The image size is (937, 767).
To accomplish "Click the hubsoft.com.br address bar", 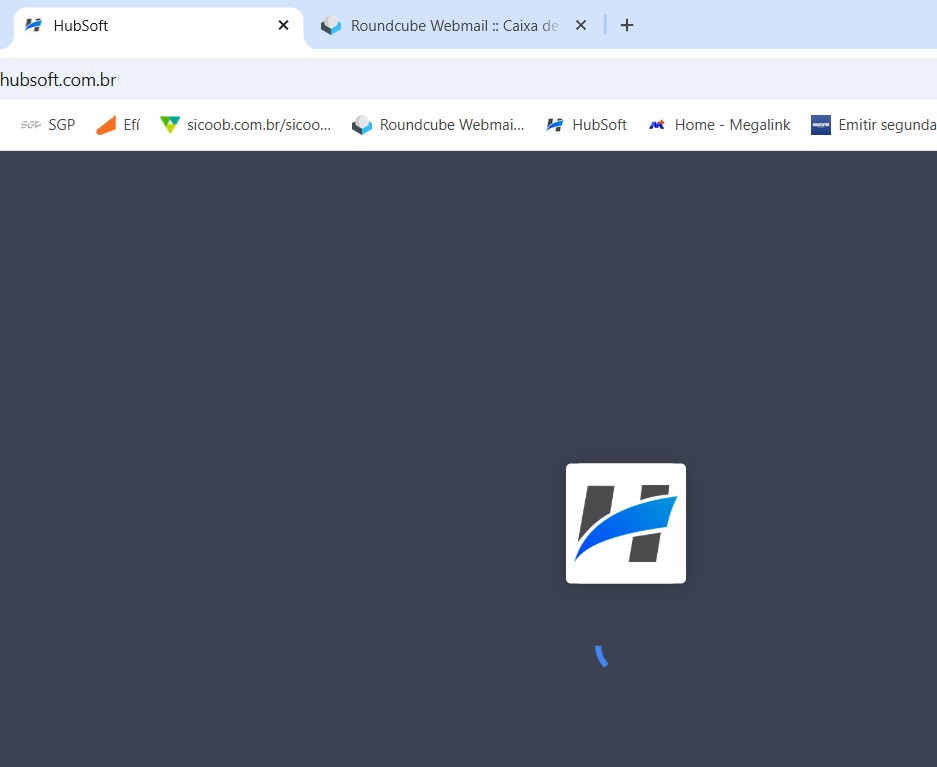I will pyautogui.click(x=468, y=79).
